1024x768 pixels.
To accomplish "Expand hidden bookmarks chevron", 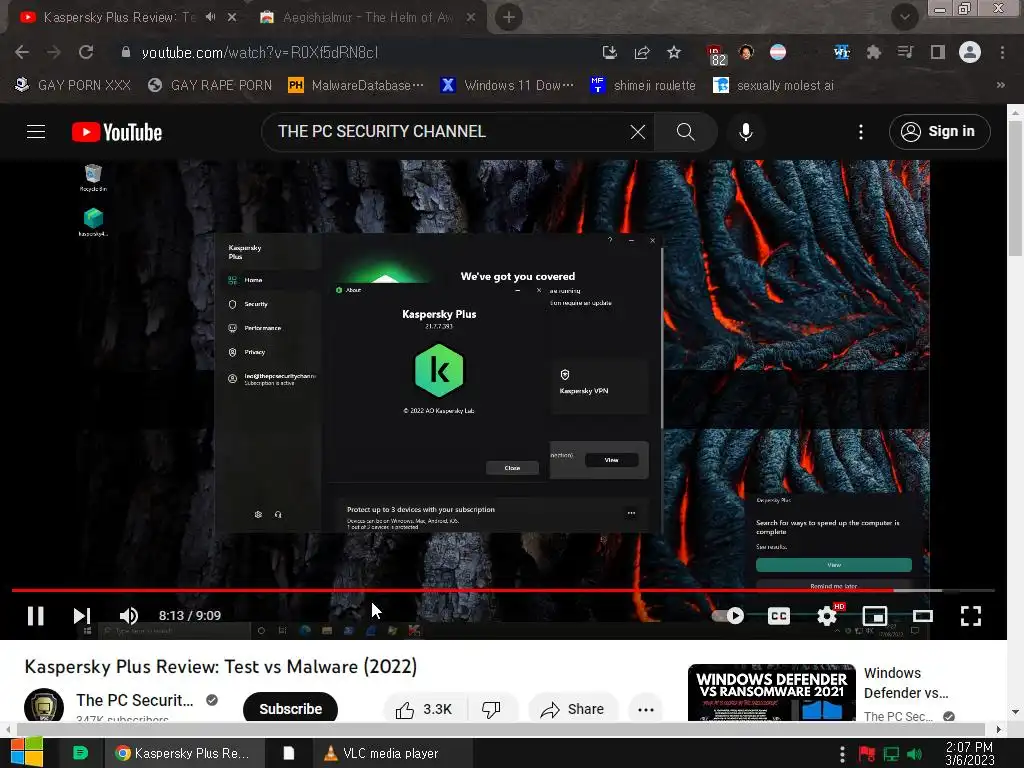I will (x=1000, y=85).
